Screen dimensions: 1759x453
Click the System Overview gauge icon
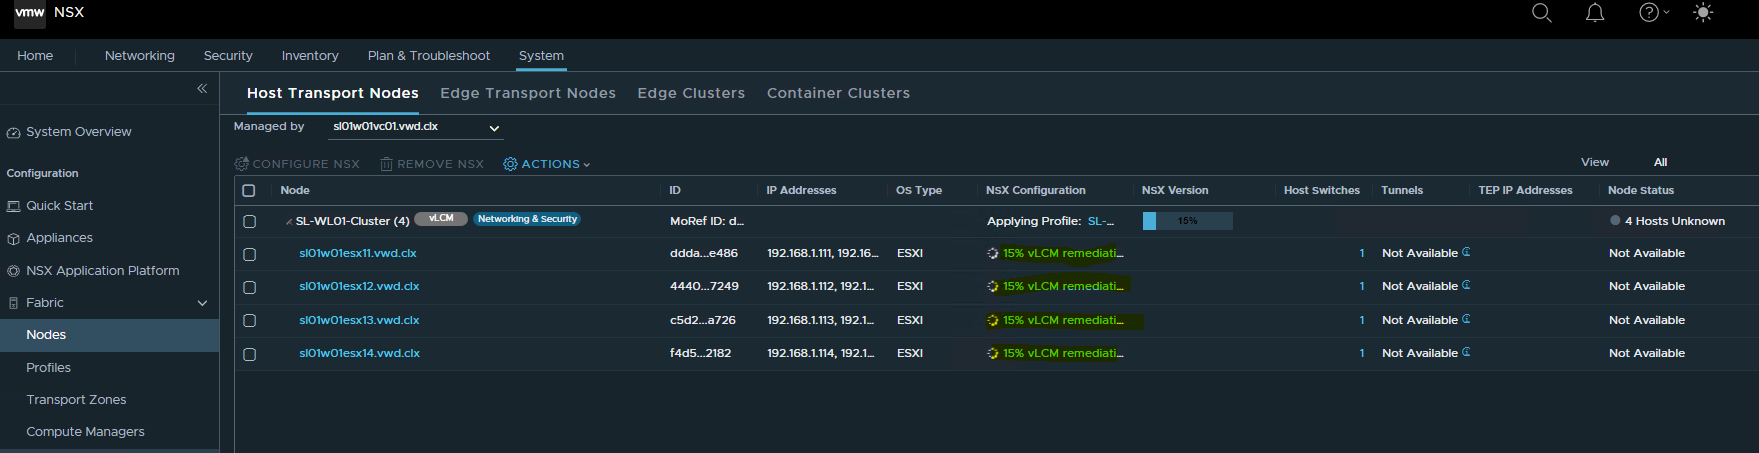coord(13,133)
